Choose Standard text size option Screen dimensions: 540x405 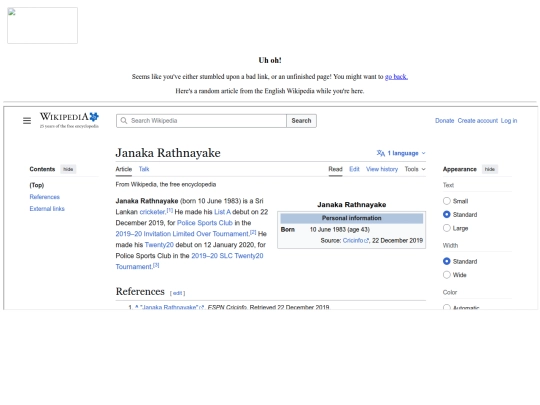[x=447, y=215]
